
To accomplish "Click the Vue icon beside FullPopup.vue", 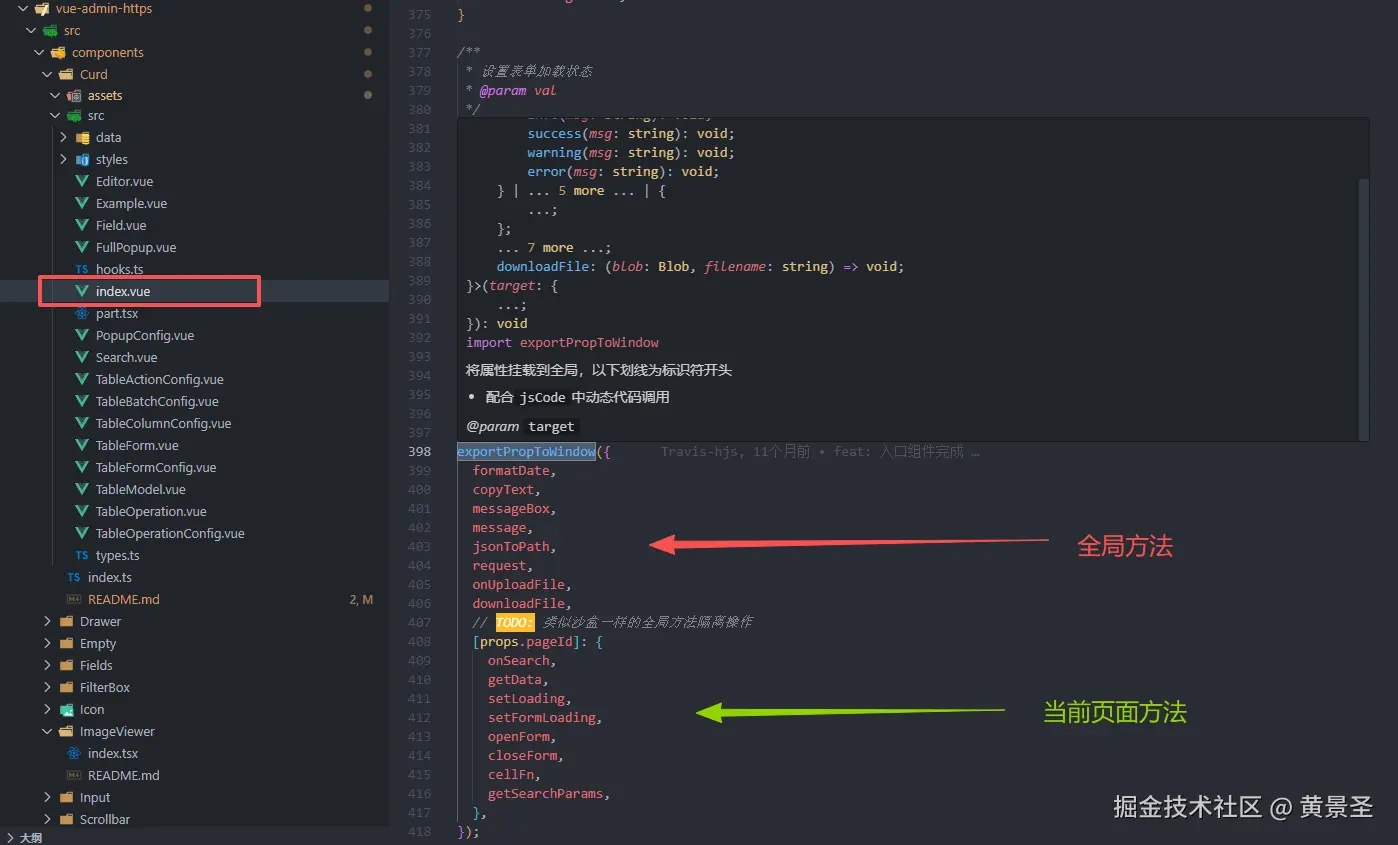I will pyautogui.click(x=82, y=247).
